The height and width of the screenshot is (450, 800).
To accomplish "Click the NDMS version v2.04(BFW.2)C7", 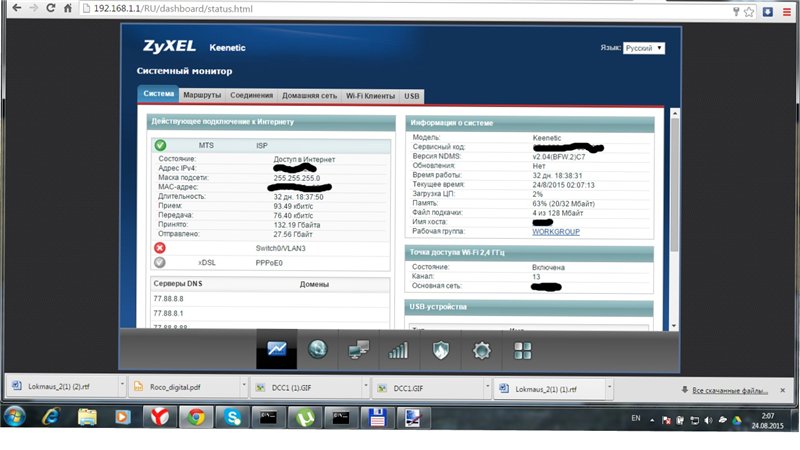I will coord(559,157).
